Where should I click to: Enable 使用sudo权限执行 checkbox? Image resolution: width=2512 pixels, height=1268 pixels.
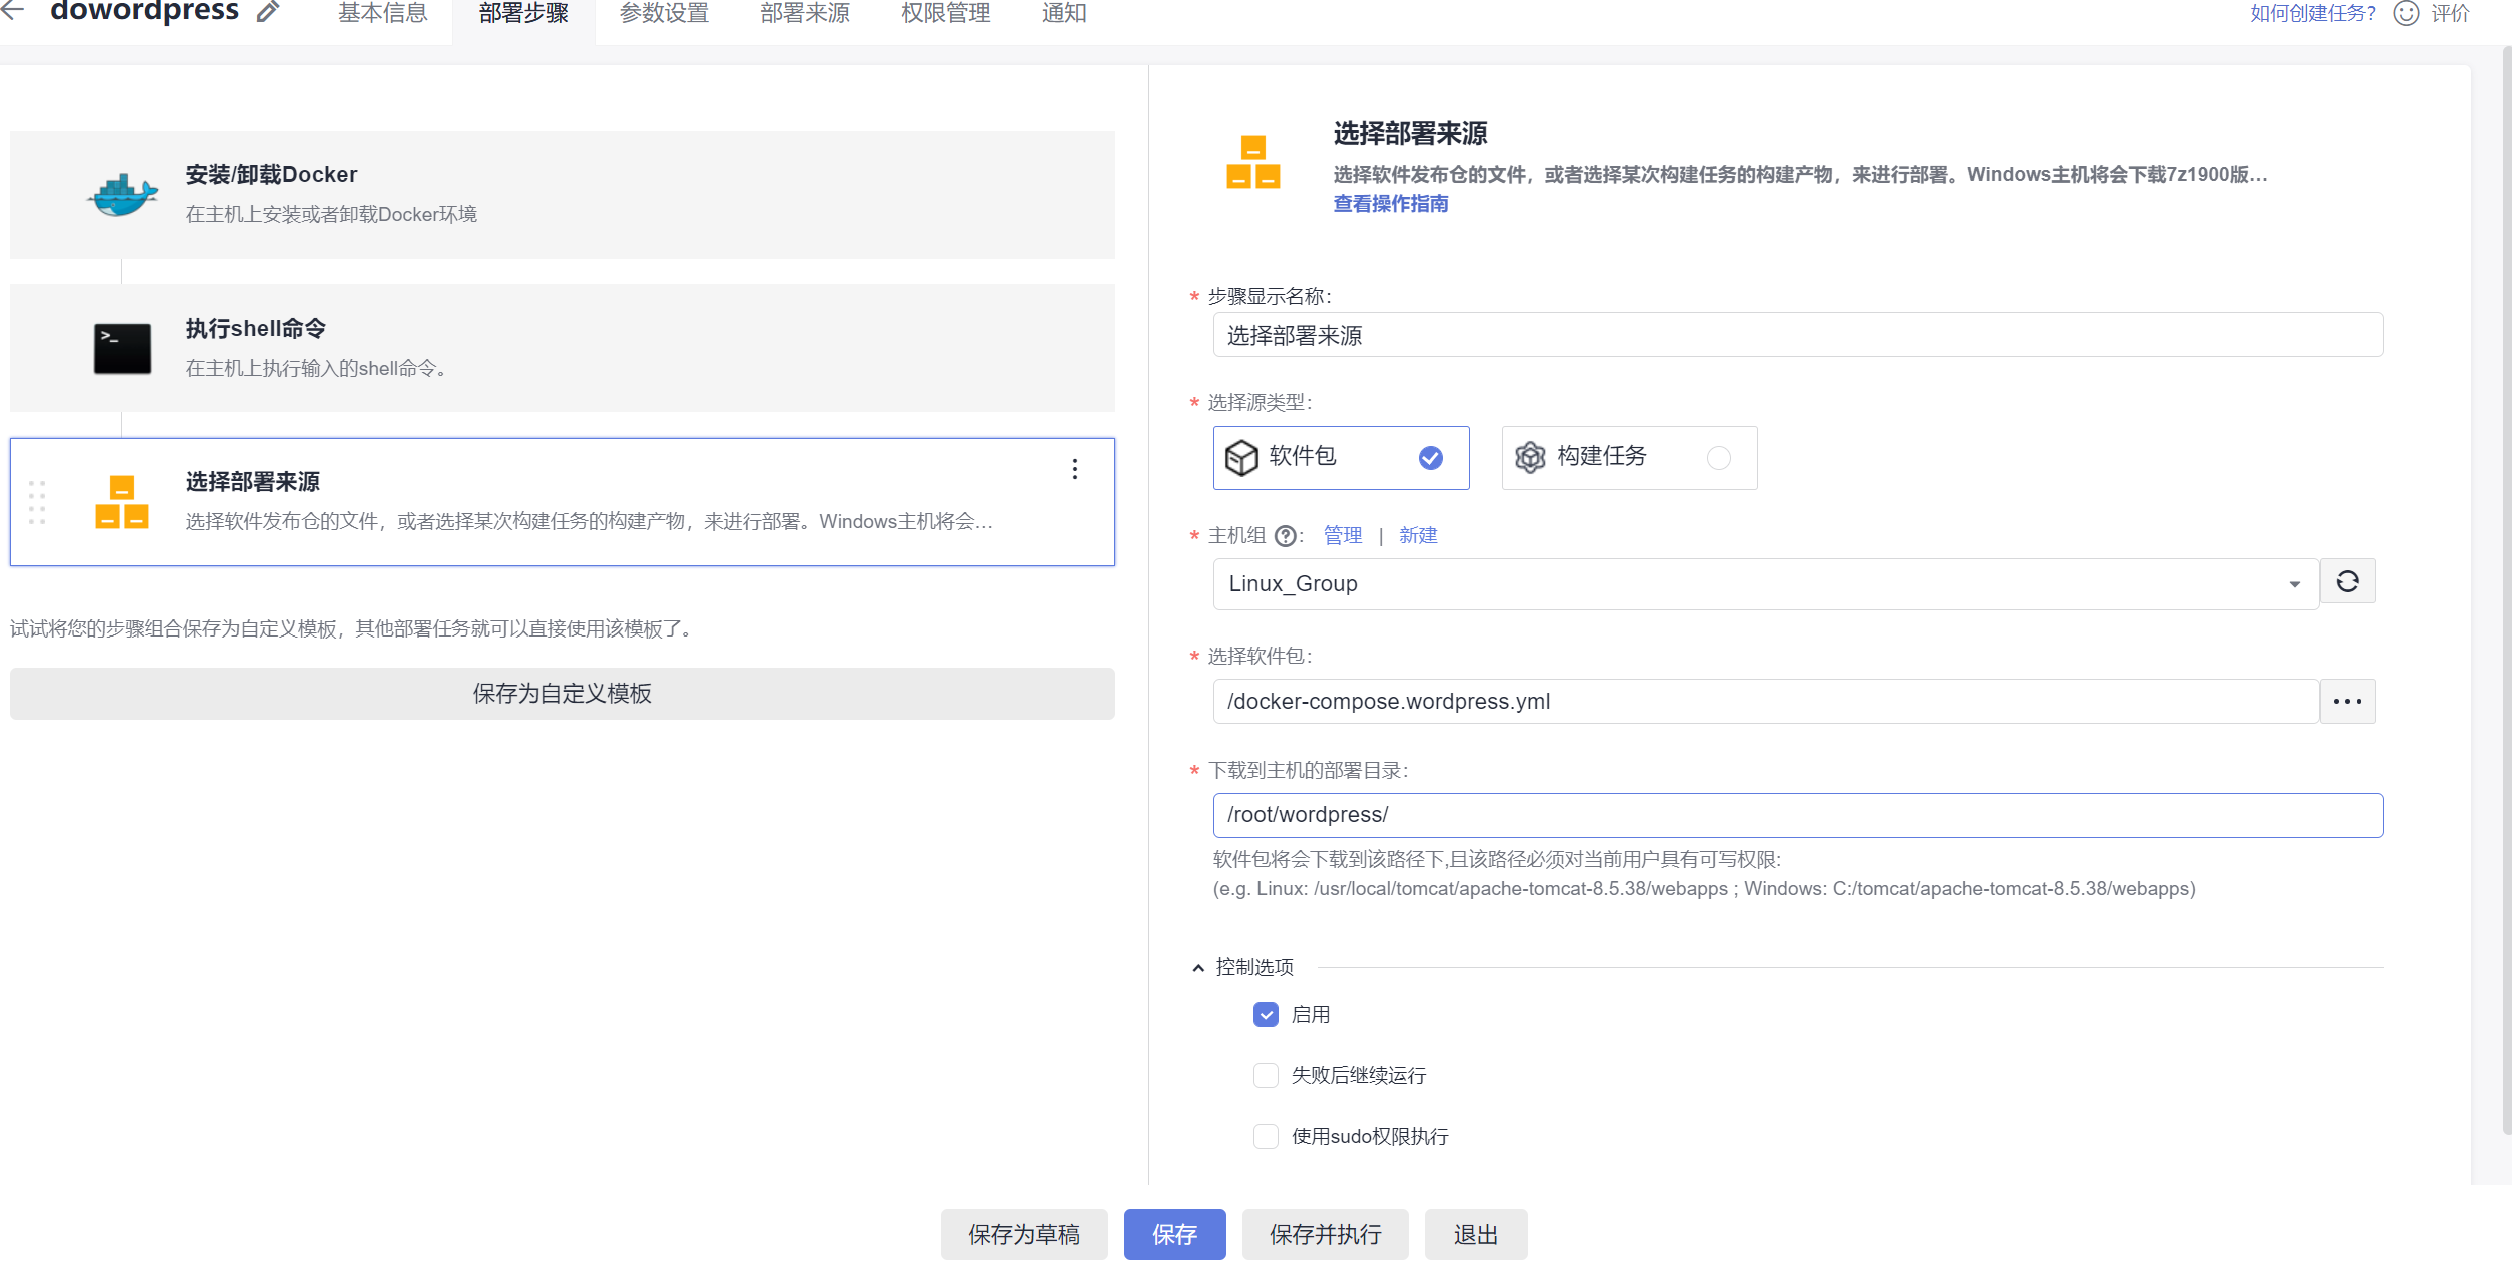pyautogui.click(x=1266, y=1137)
